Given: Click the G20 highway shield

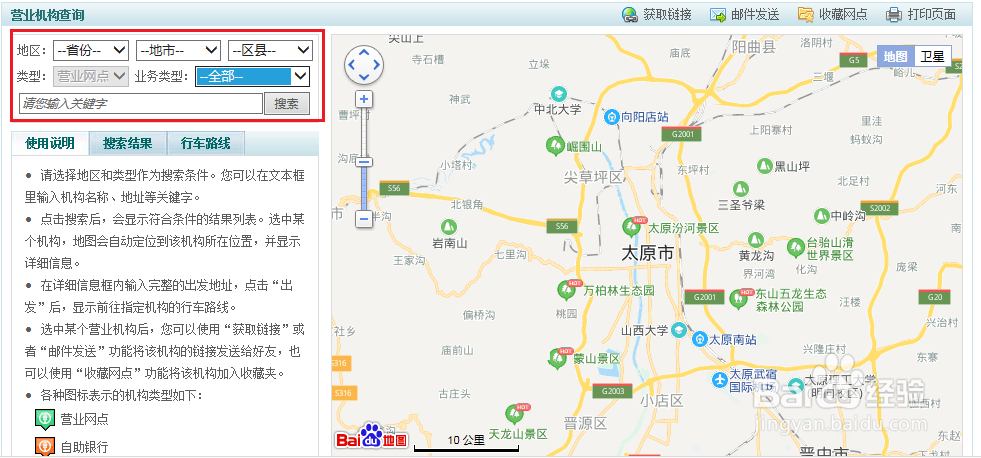Looking at the screenshot, I should click(x=935, y=297).
